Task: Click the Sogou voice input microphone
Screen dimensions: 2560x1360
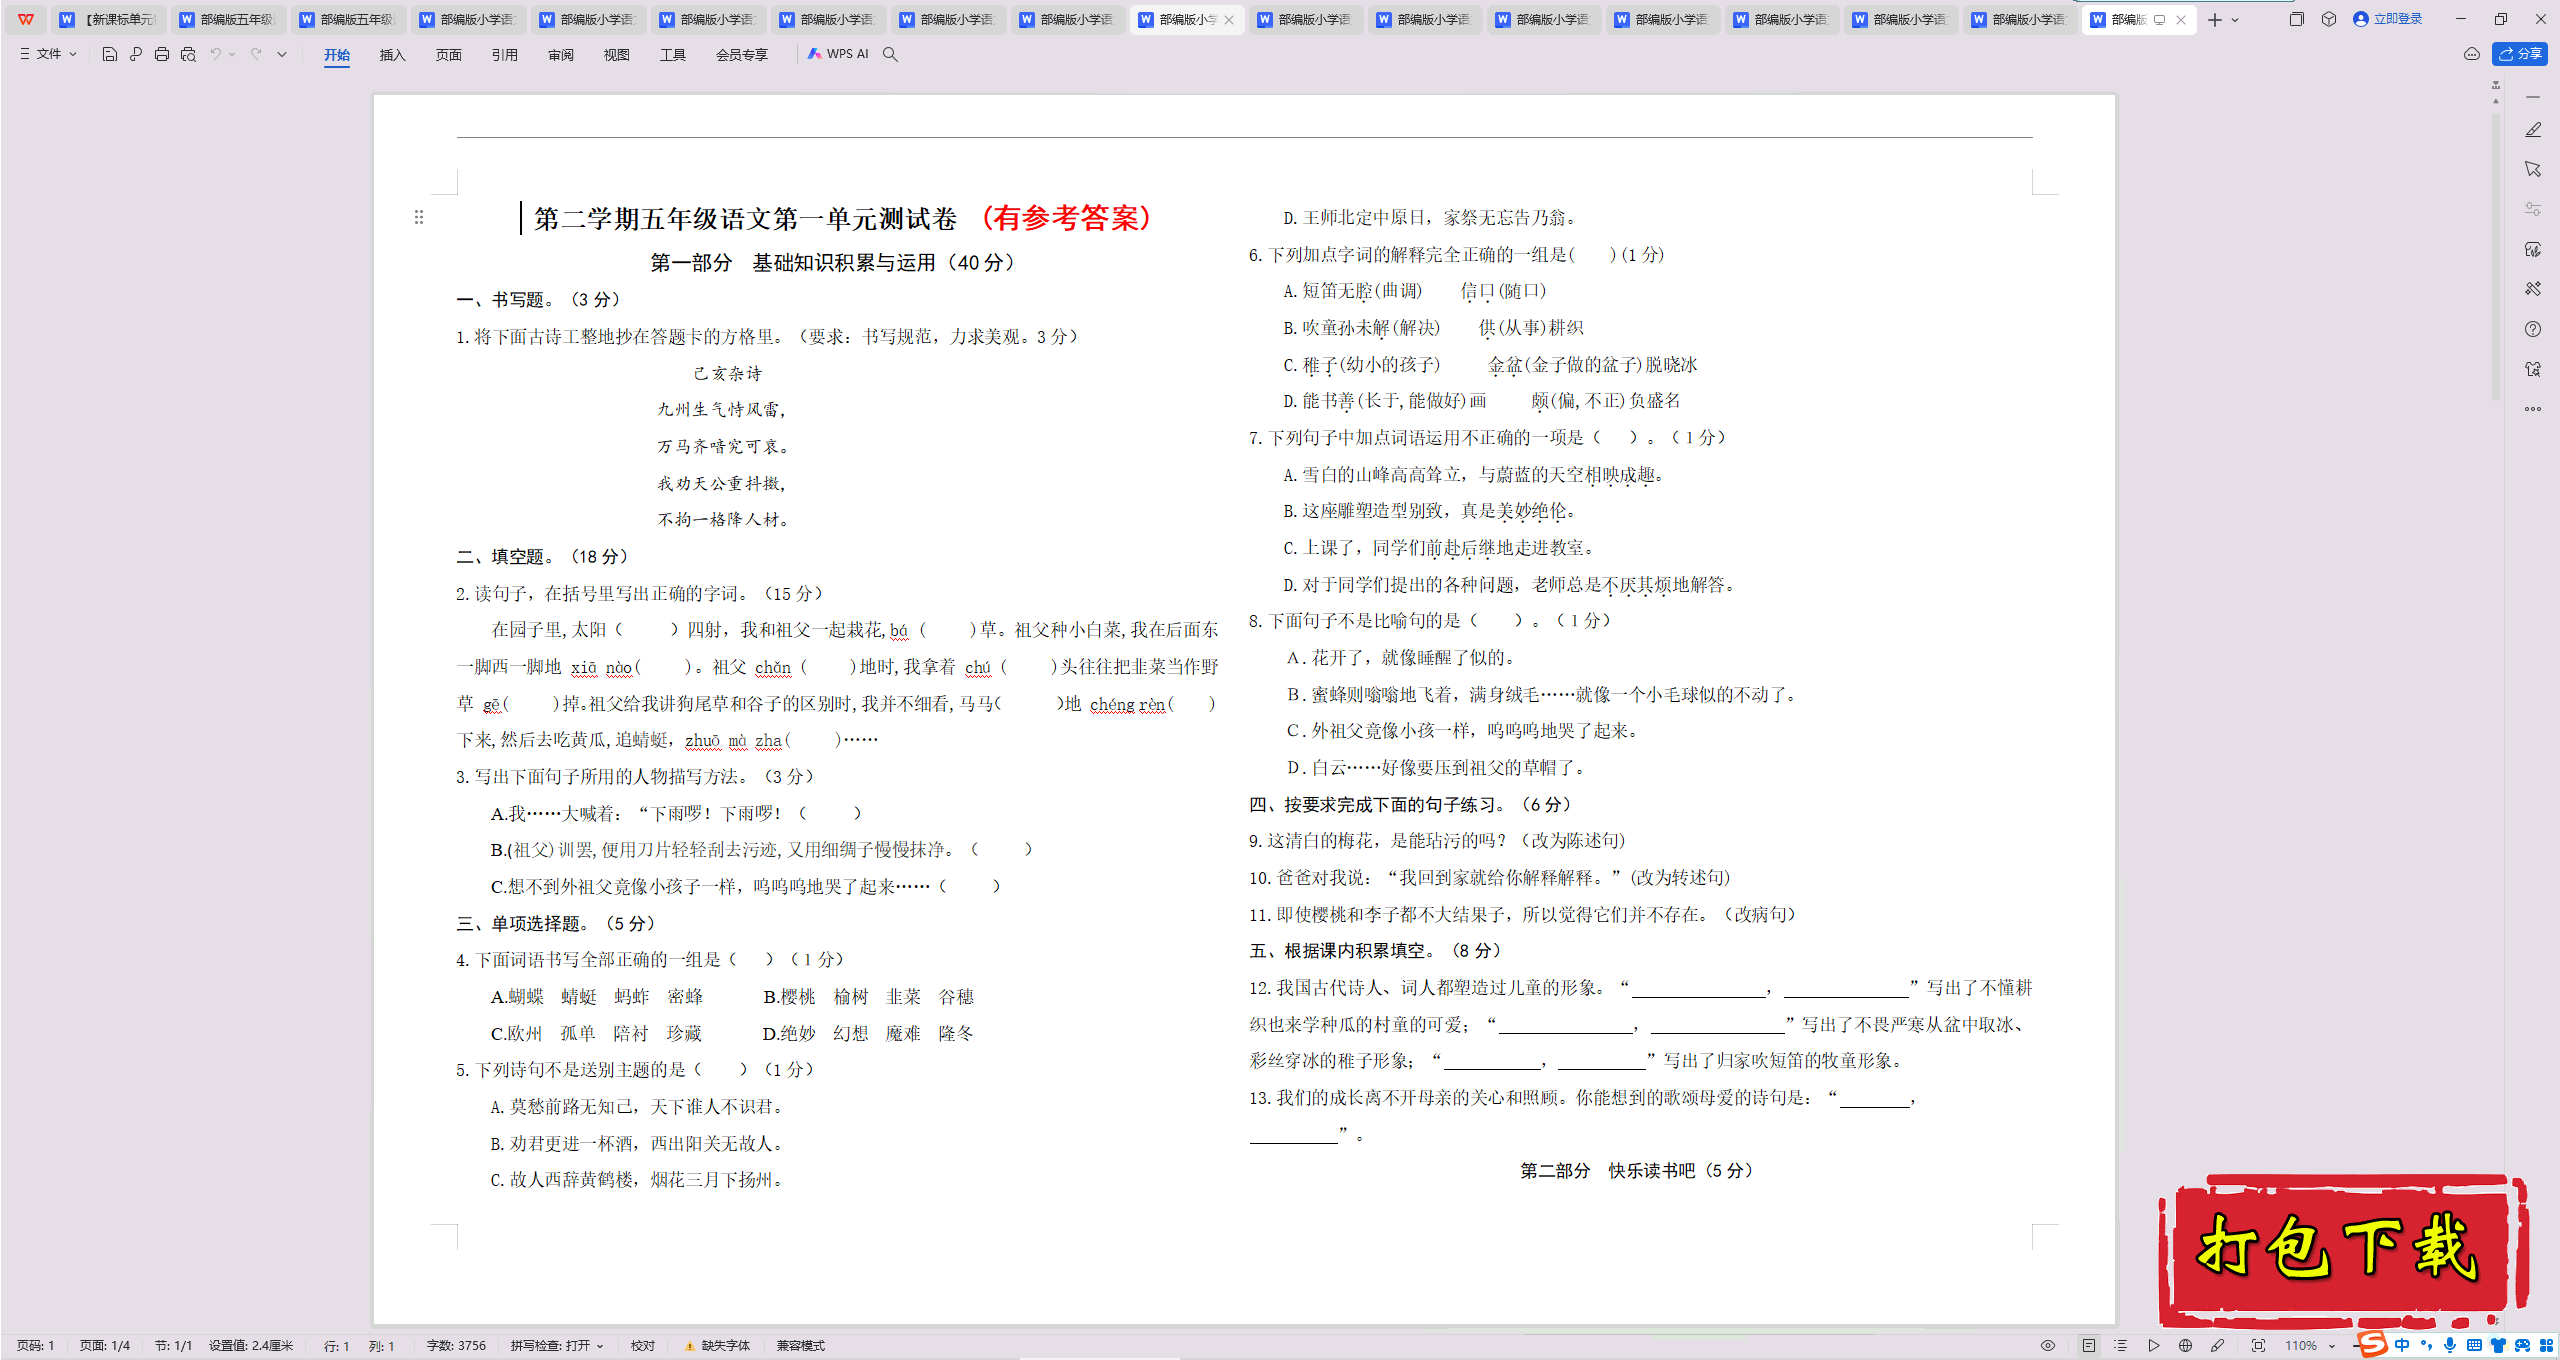Action: pyautogui.click(x=2450, y=1345)
